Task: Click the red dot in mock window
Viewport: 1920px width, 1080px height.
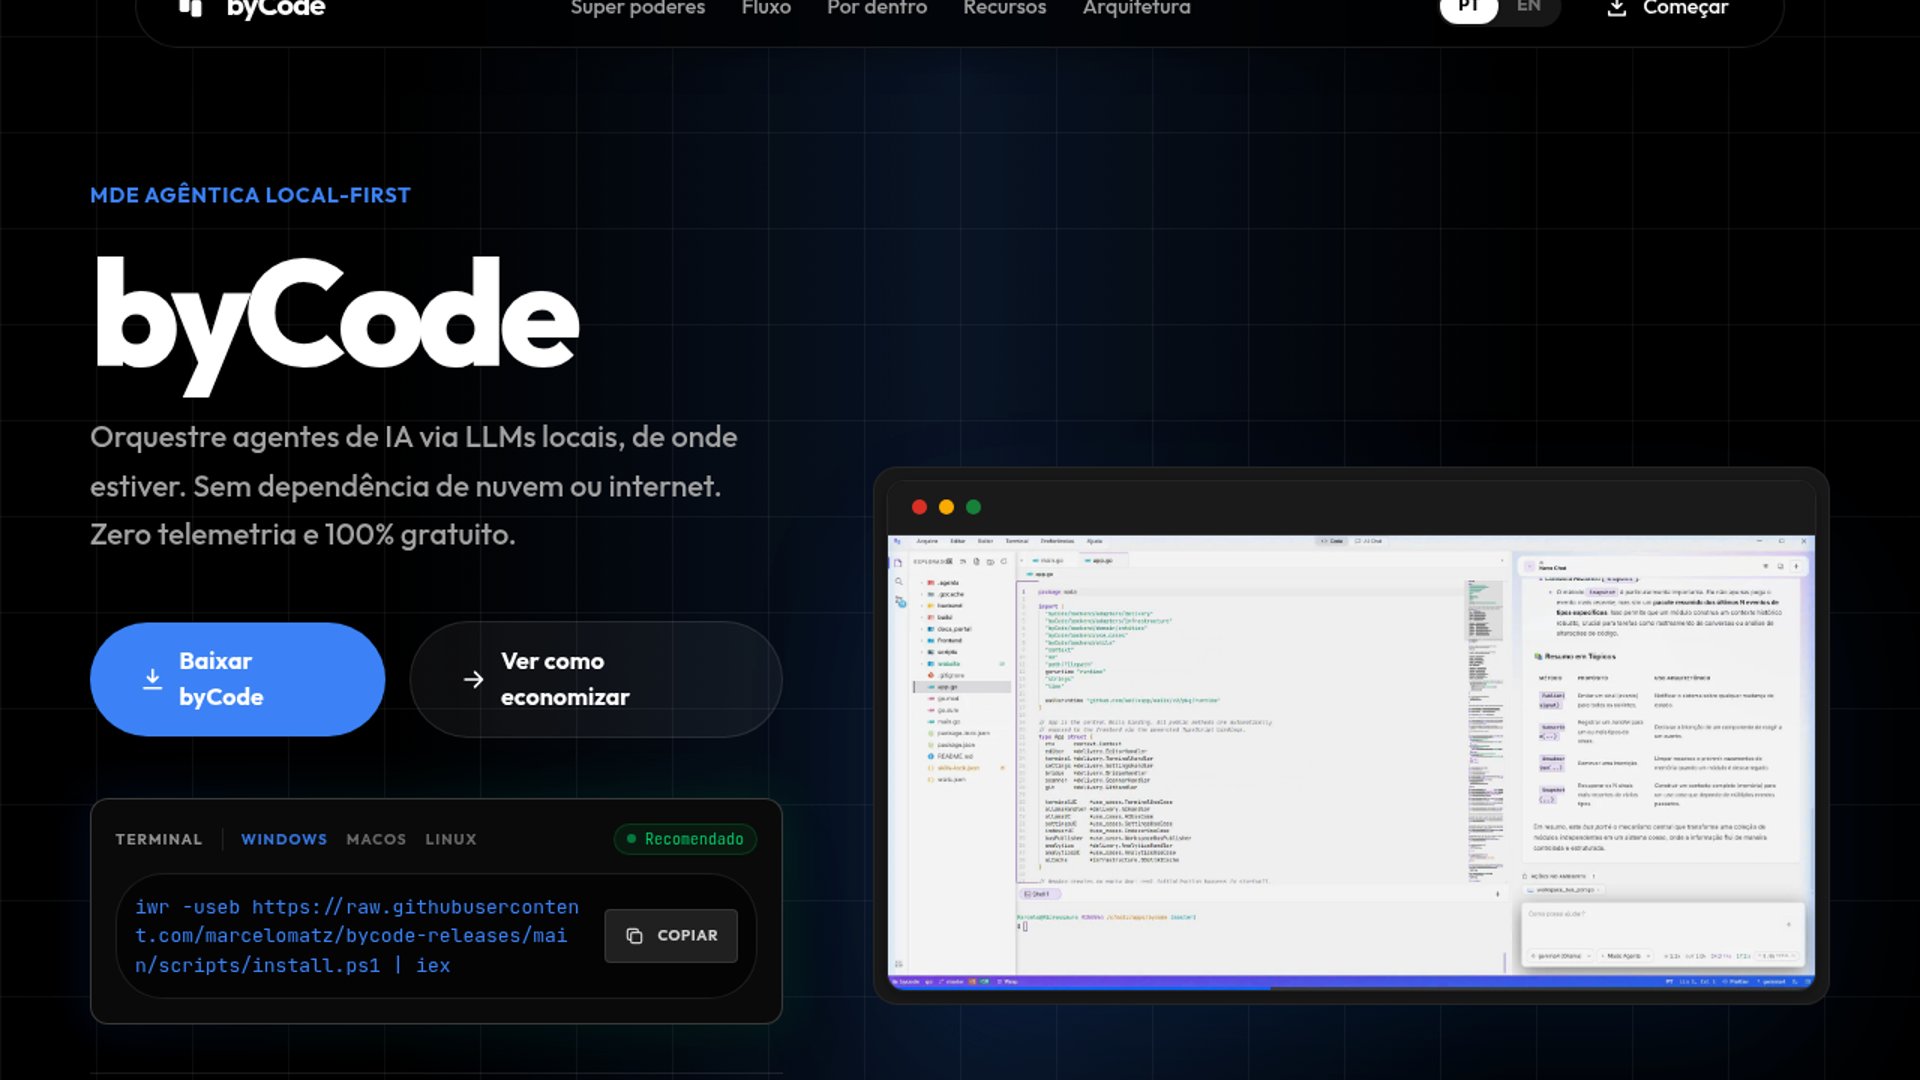Action: [919, 507]
